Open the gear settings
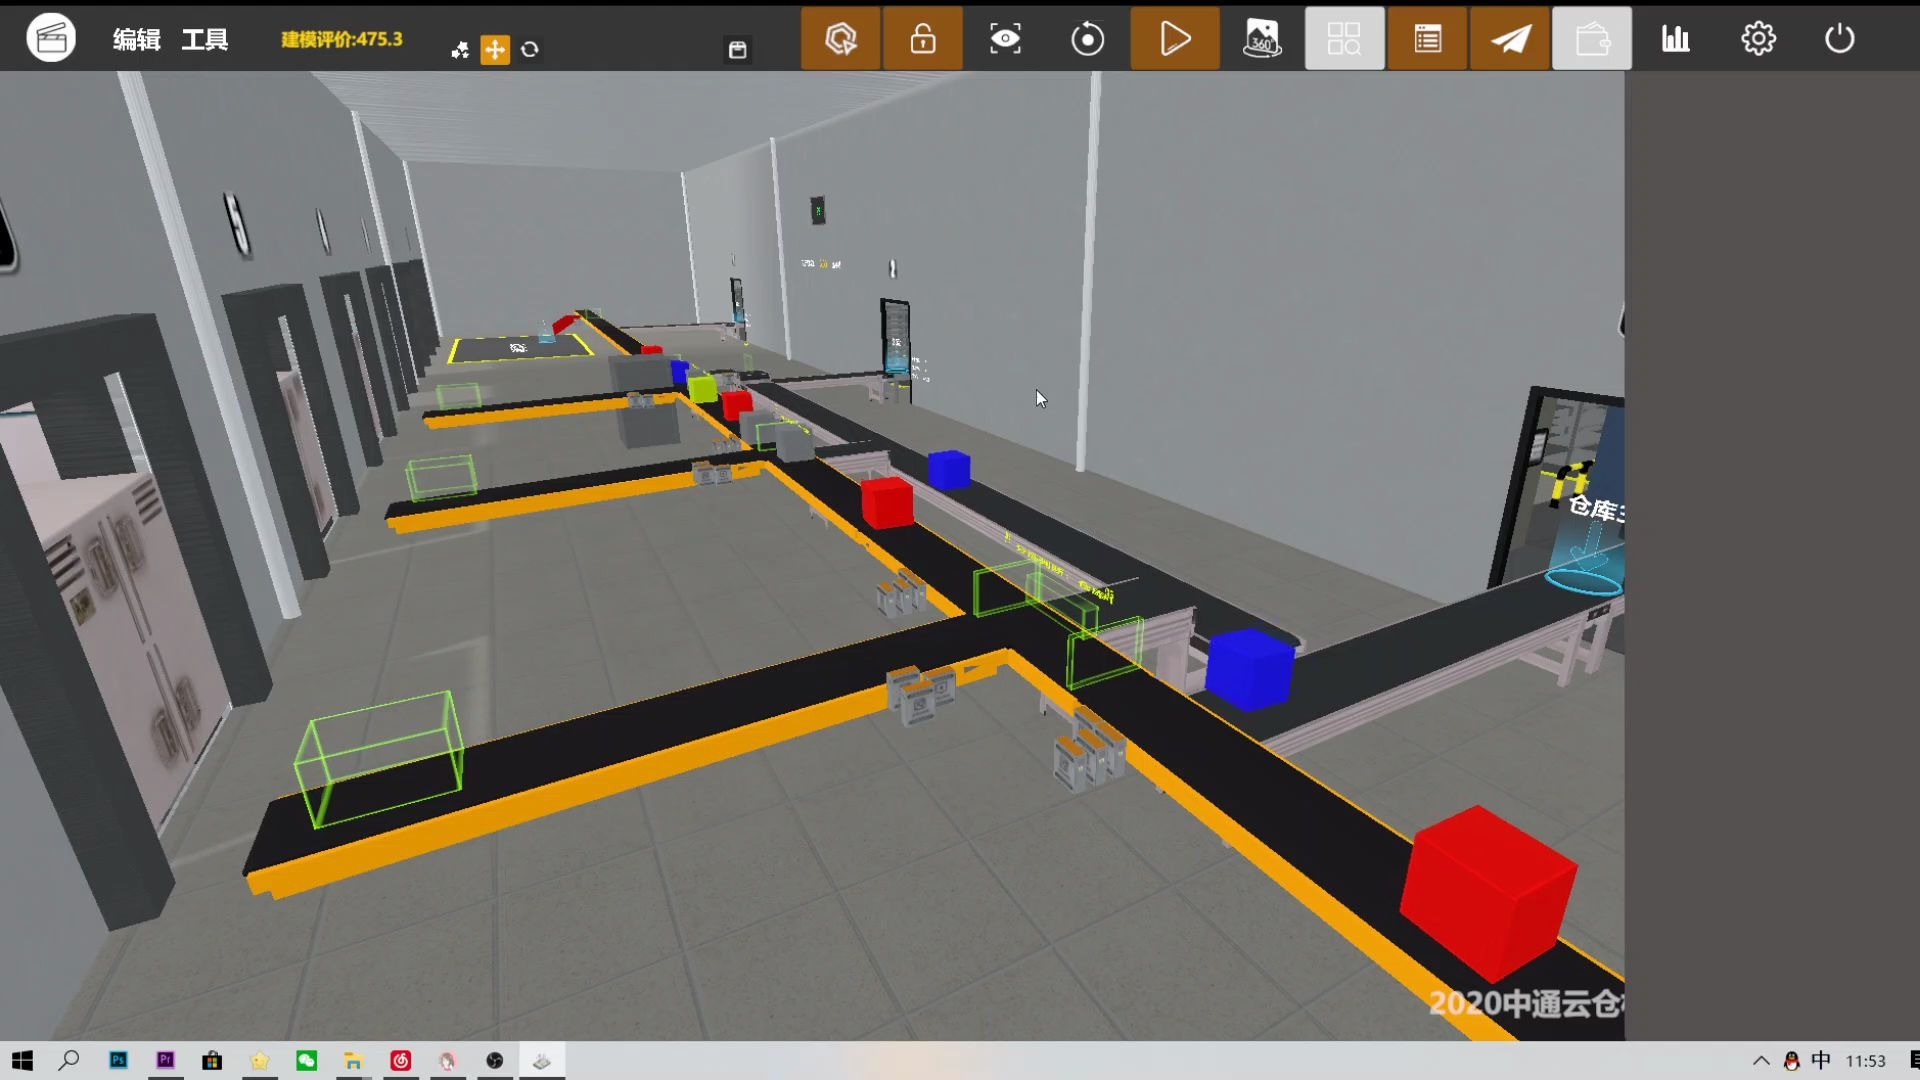 1758,39
